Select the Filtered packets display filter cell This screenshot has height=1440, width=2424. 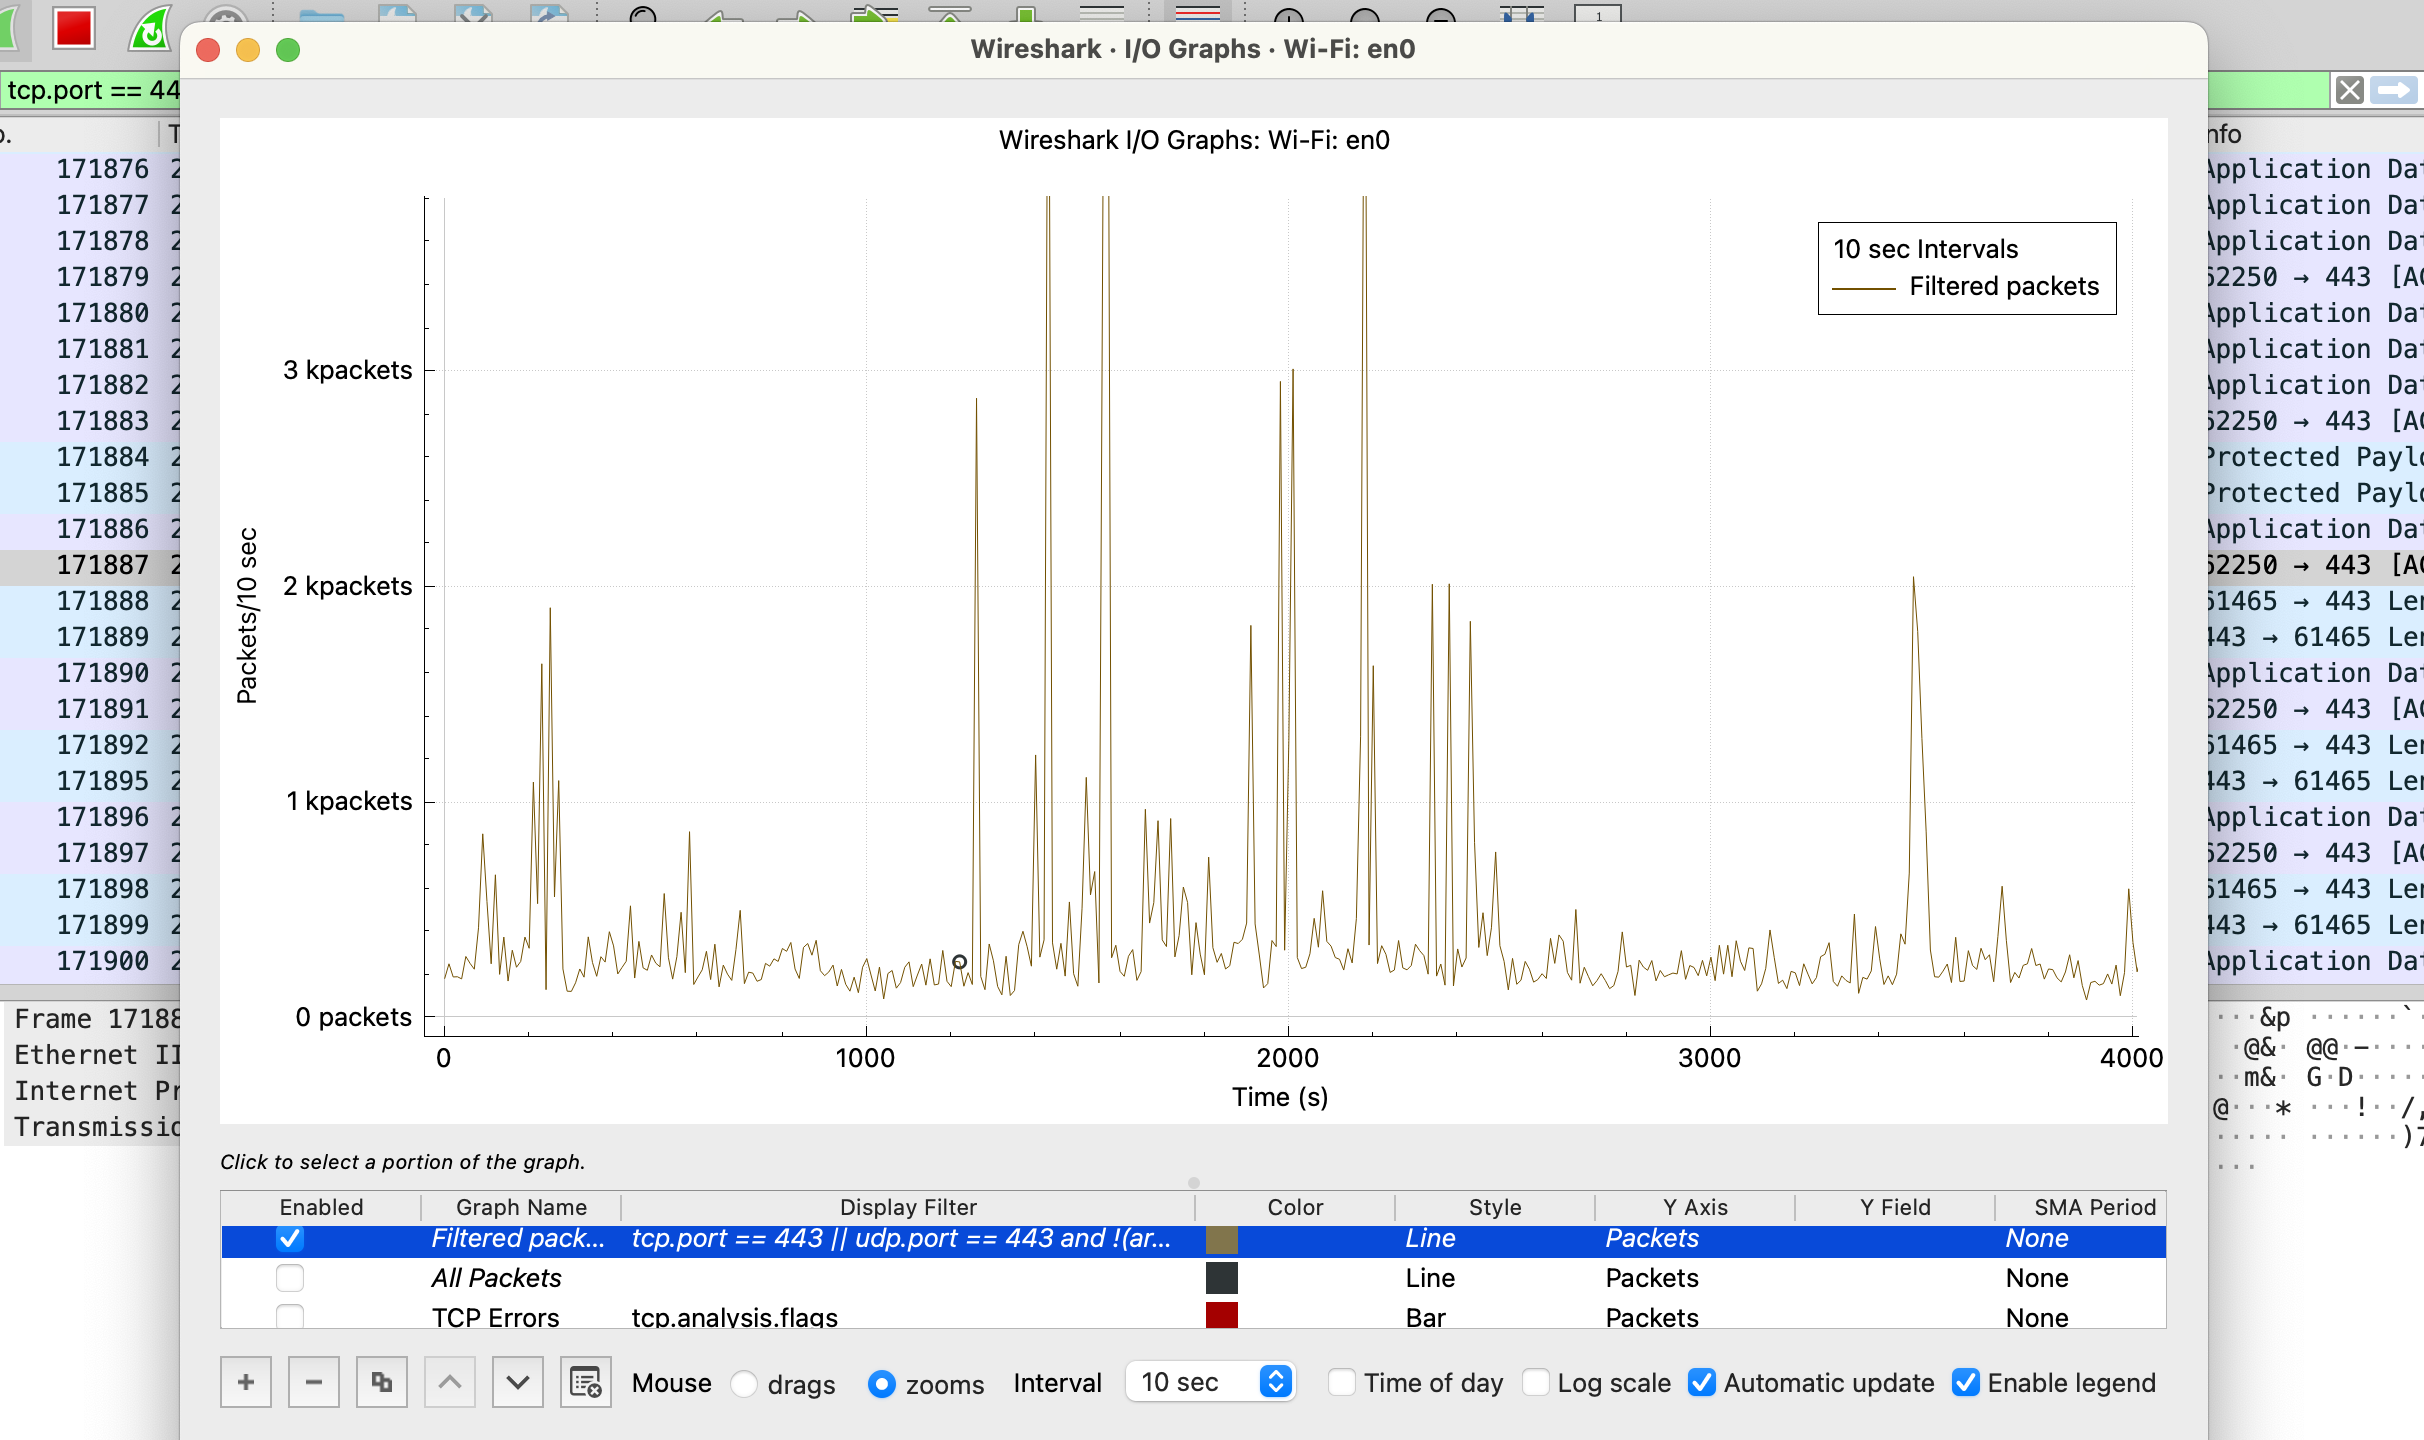[908, 1238]
